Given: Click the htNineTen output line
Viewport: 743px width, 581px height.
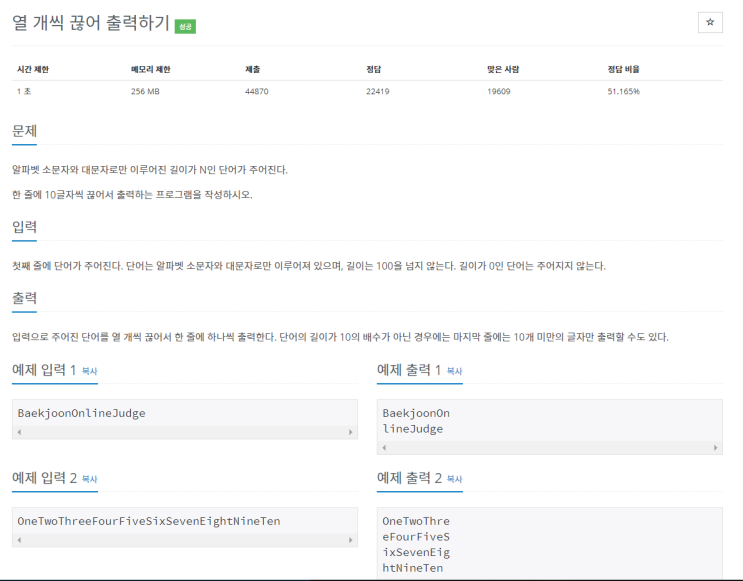Looking at the screenshot, I should coord(413,568).
